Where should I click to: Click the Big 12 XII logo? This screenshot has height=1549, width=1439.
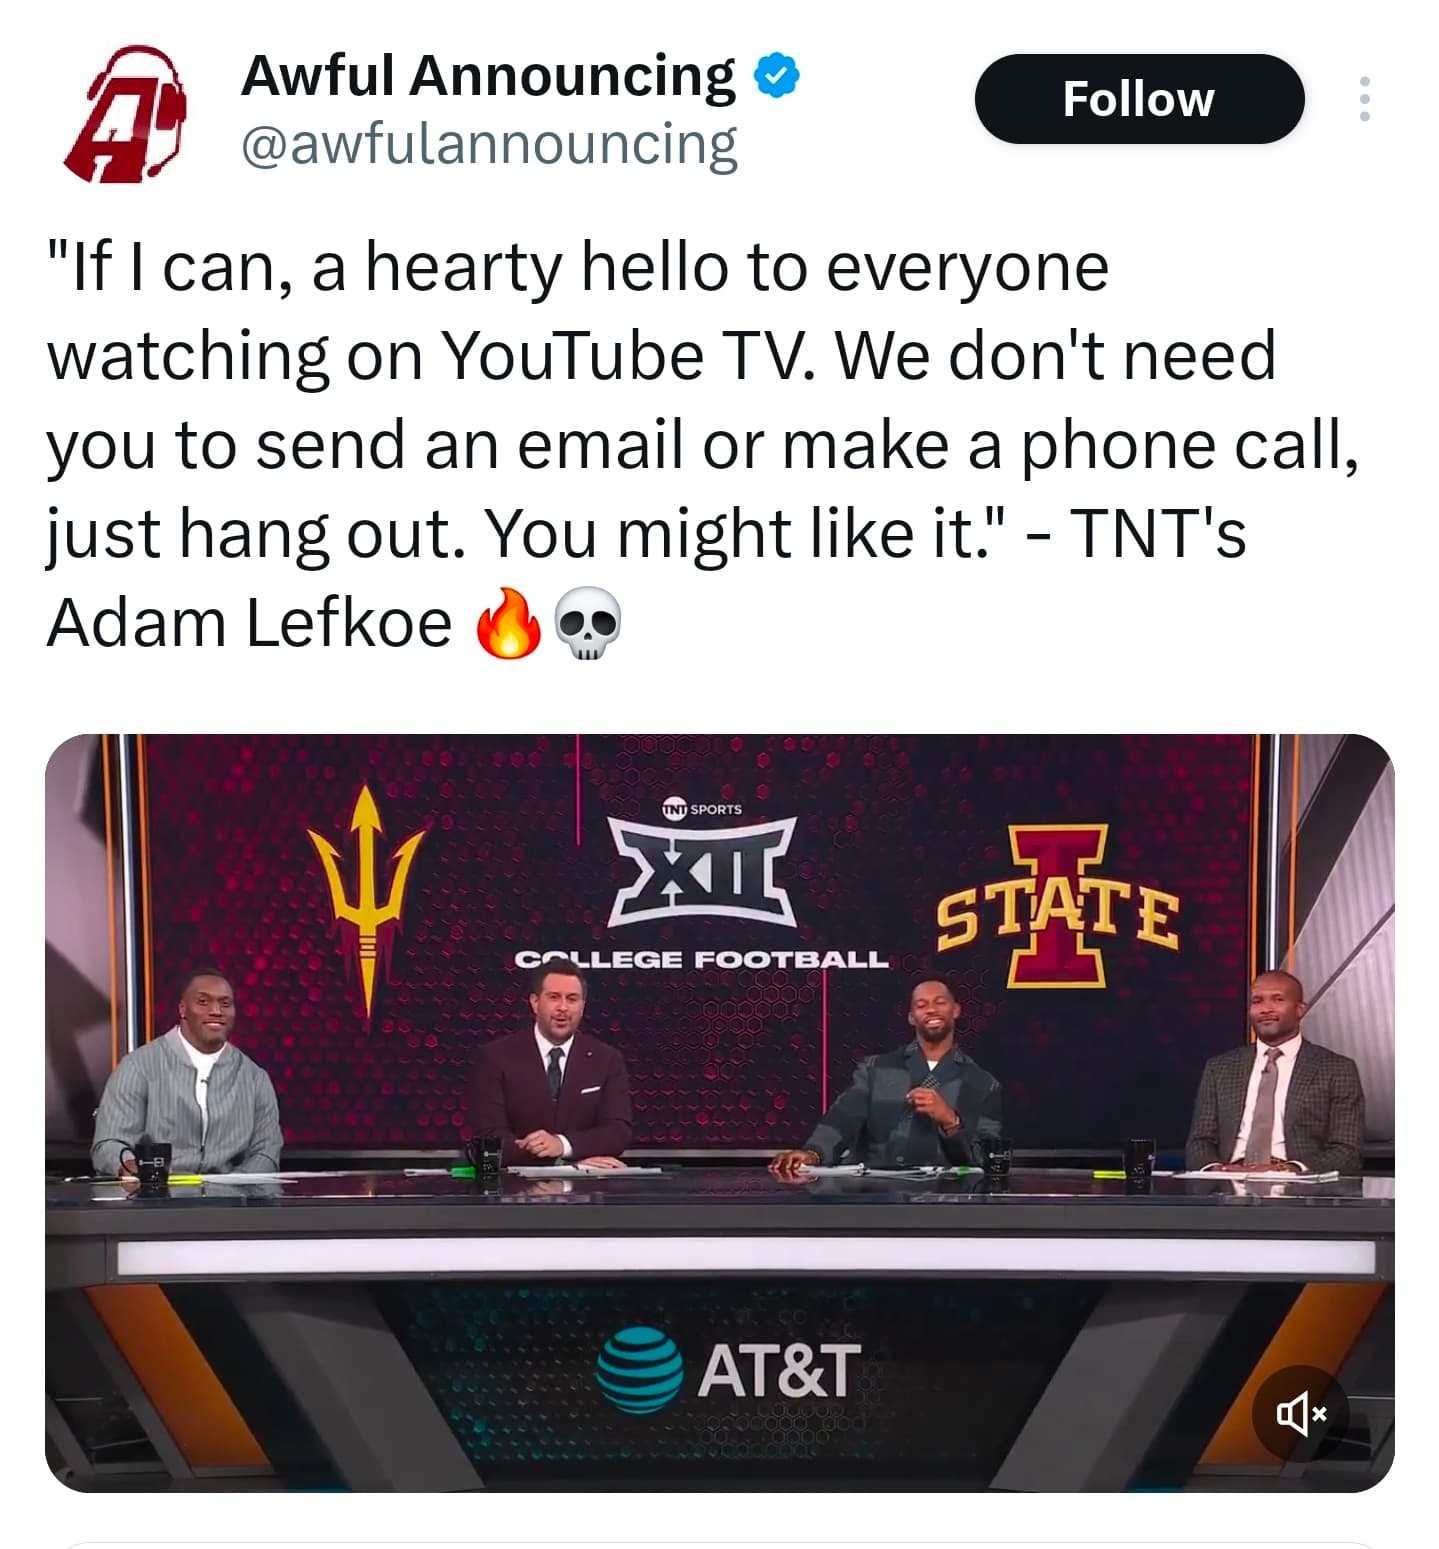pyautogui.click(x=704, y=870)
